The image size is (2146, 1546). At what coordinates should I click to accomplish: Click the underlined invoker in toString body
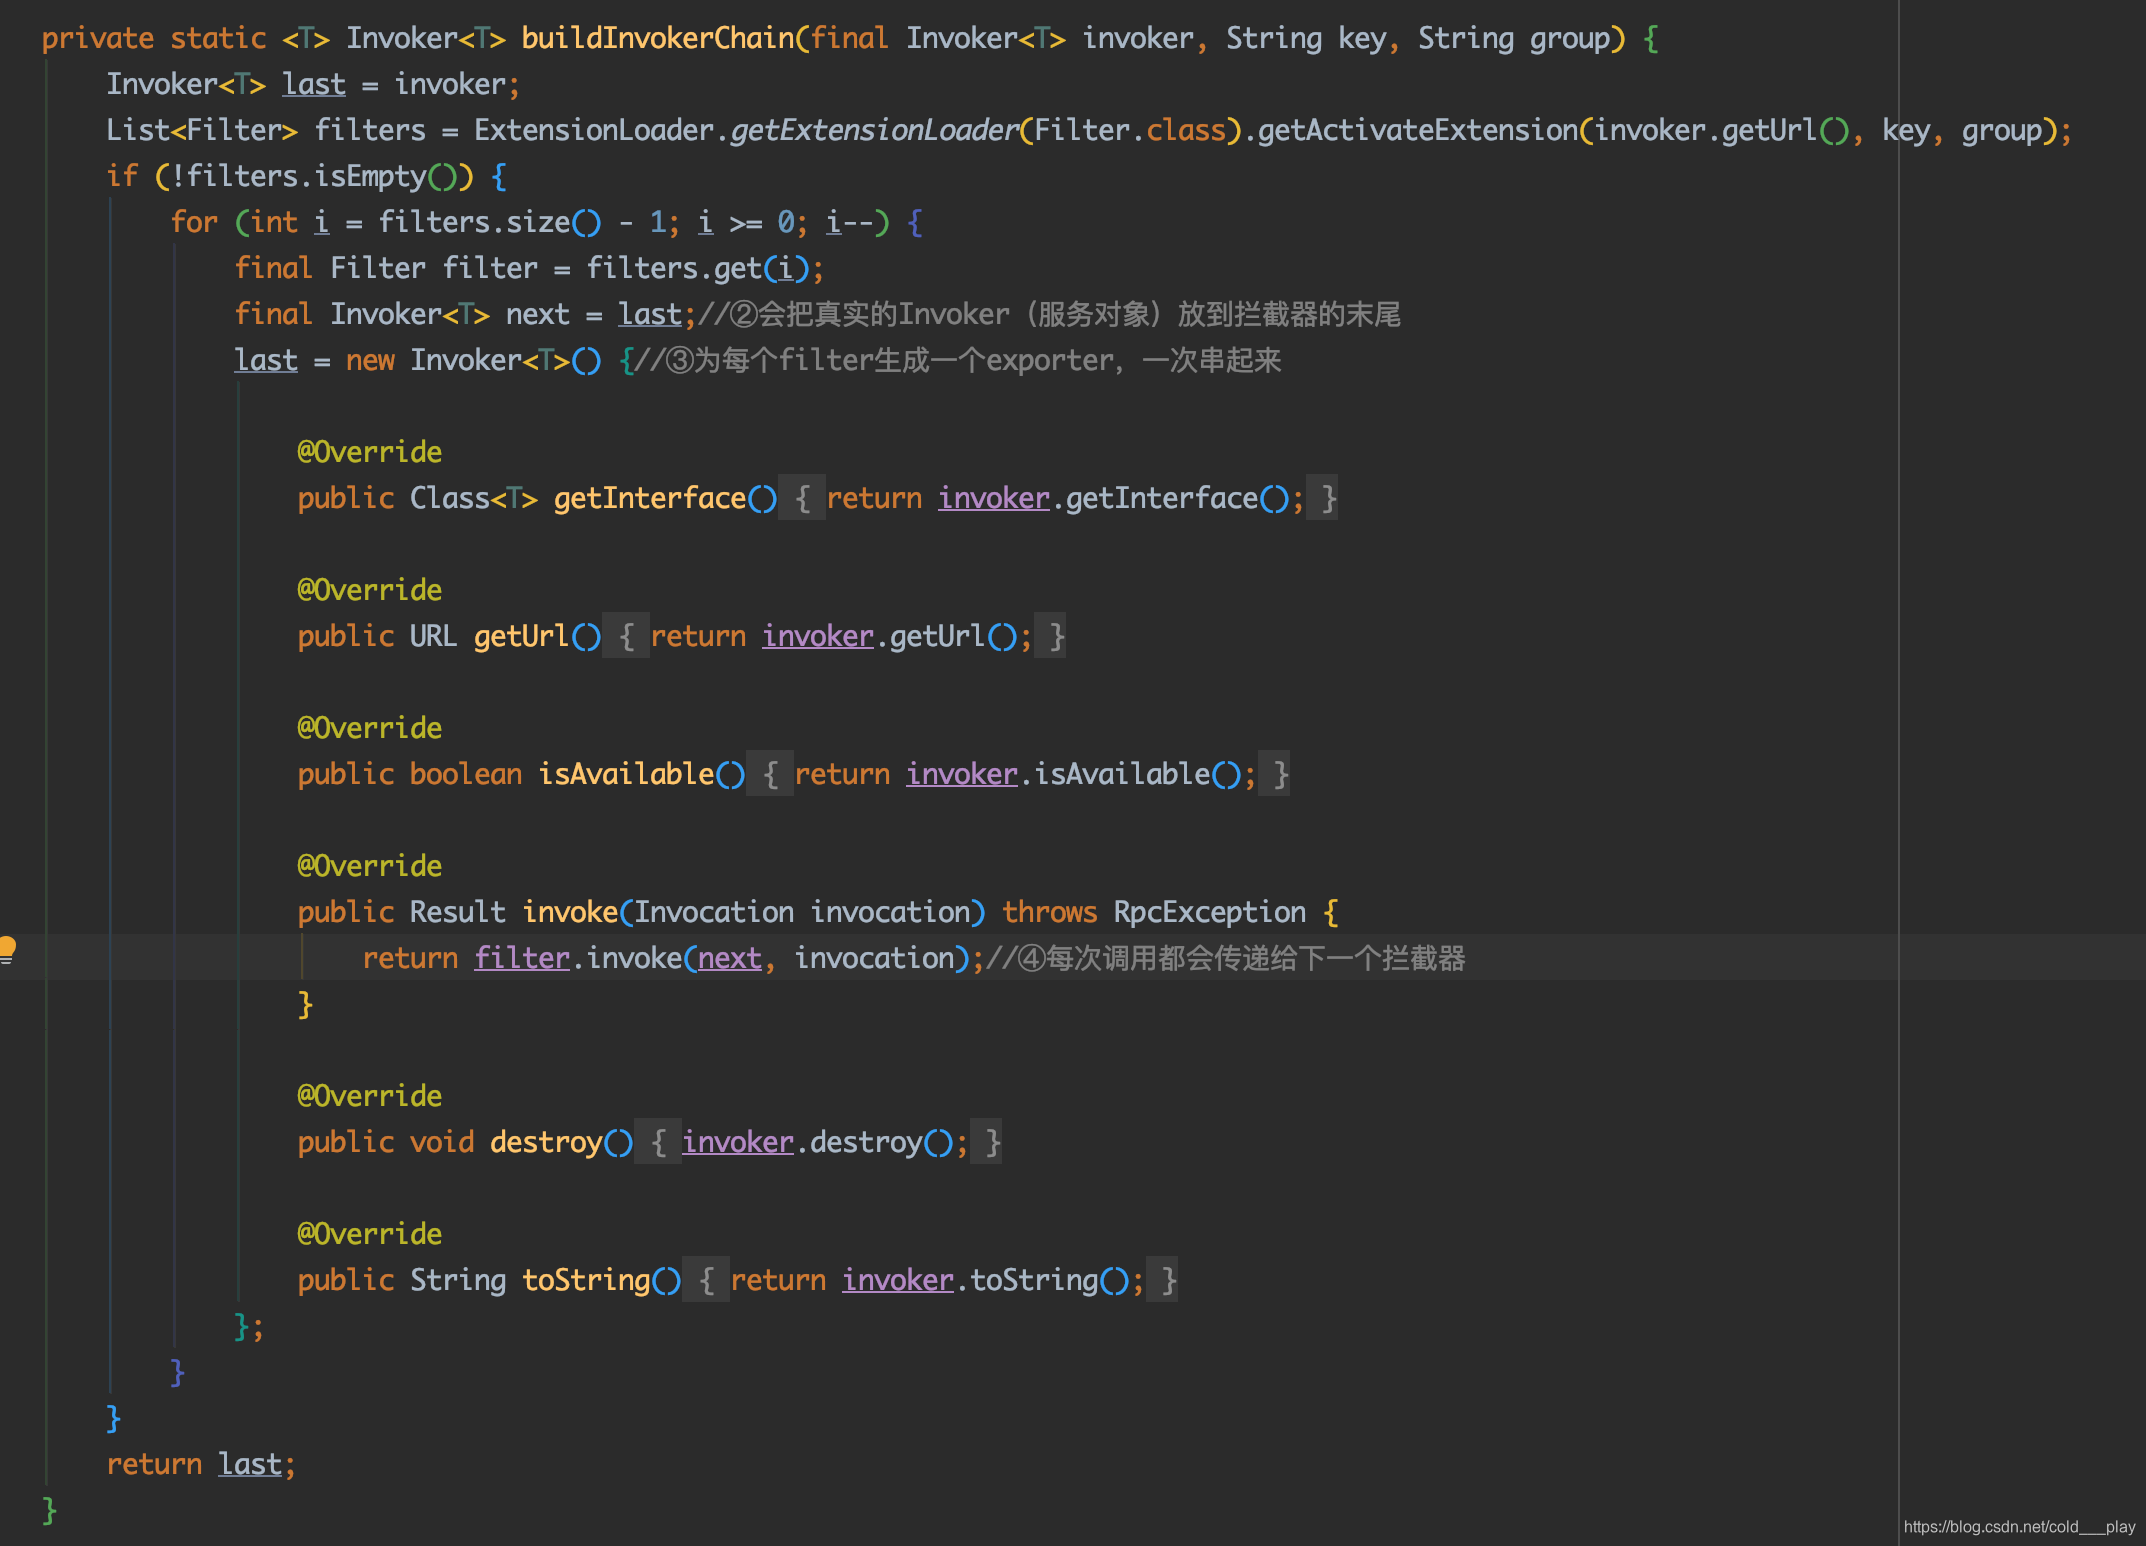click(x=898, y=1280)
